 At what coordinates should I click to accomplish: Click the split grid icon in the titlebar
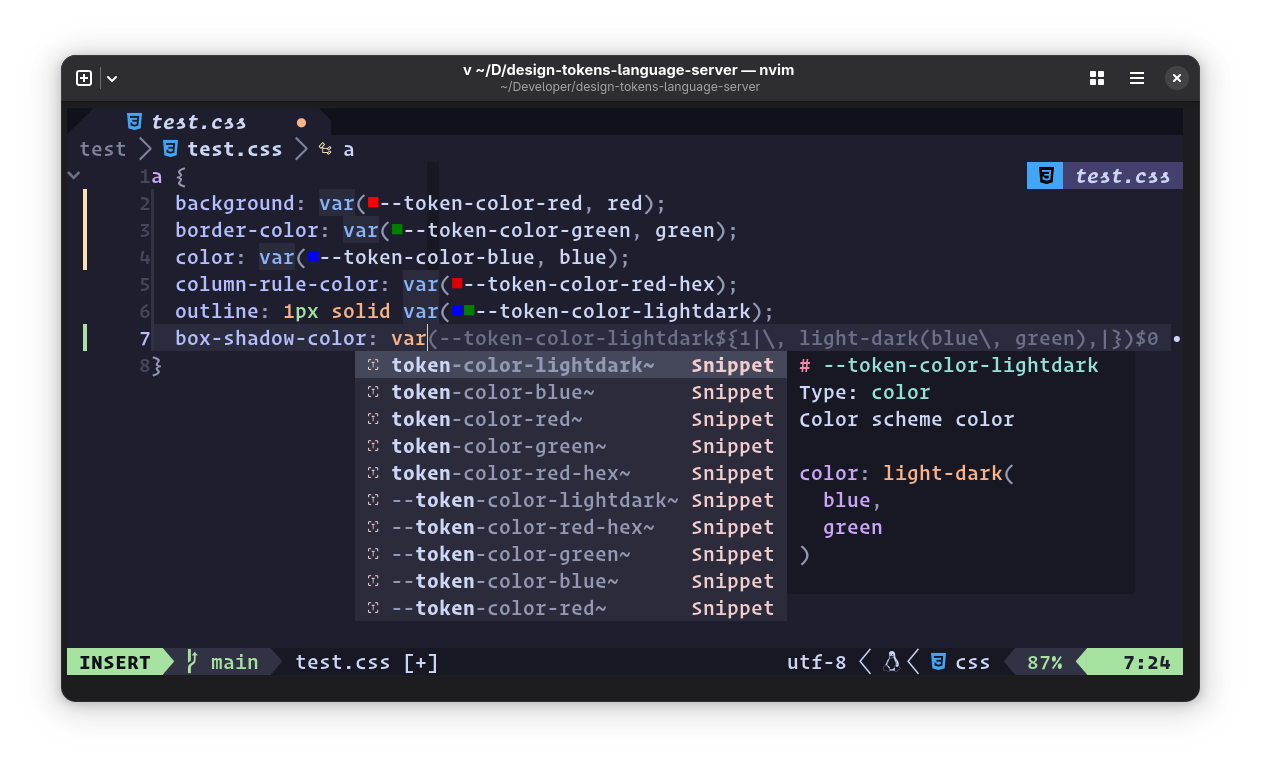1097,77
